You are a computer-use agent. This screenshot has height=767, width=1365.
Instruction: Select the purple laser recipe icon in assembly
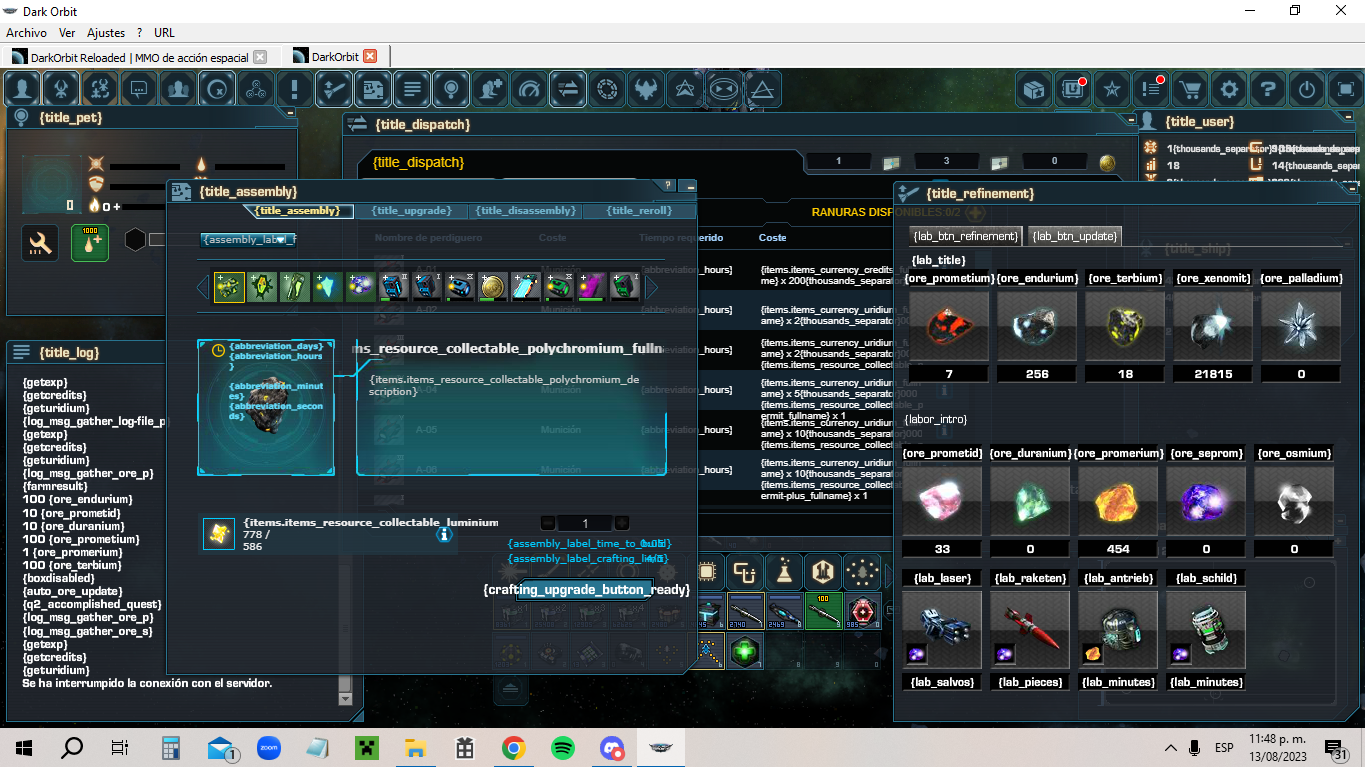click(x=592, y=287)
